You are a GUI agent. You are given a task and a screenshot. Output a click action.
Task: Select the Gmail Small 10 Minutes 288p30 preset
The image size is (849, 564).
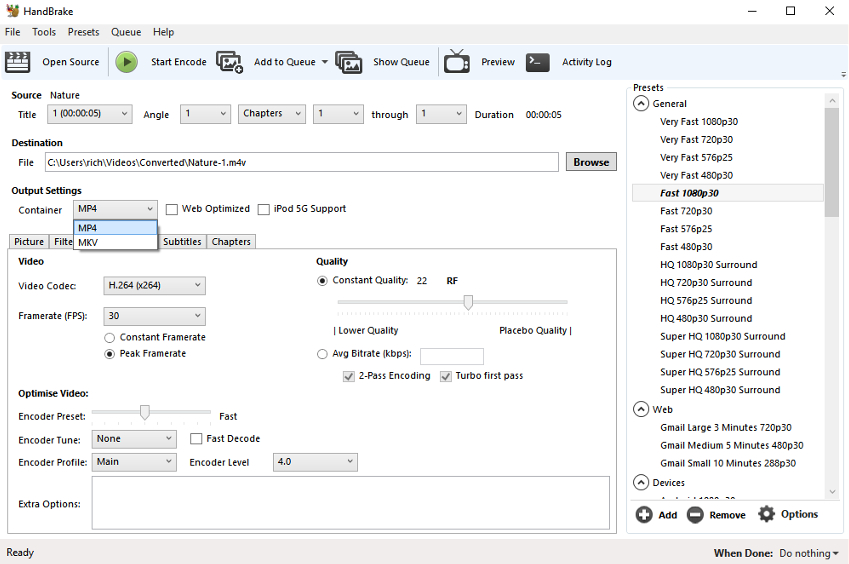(x=728, y=463)
